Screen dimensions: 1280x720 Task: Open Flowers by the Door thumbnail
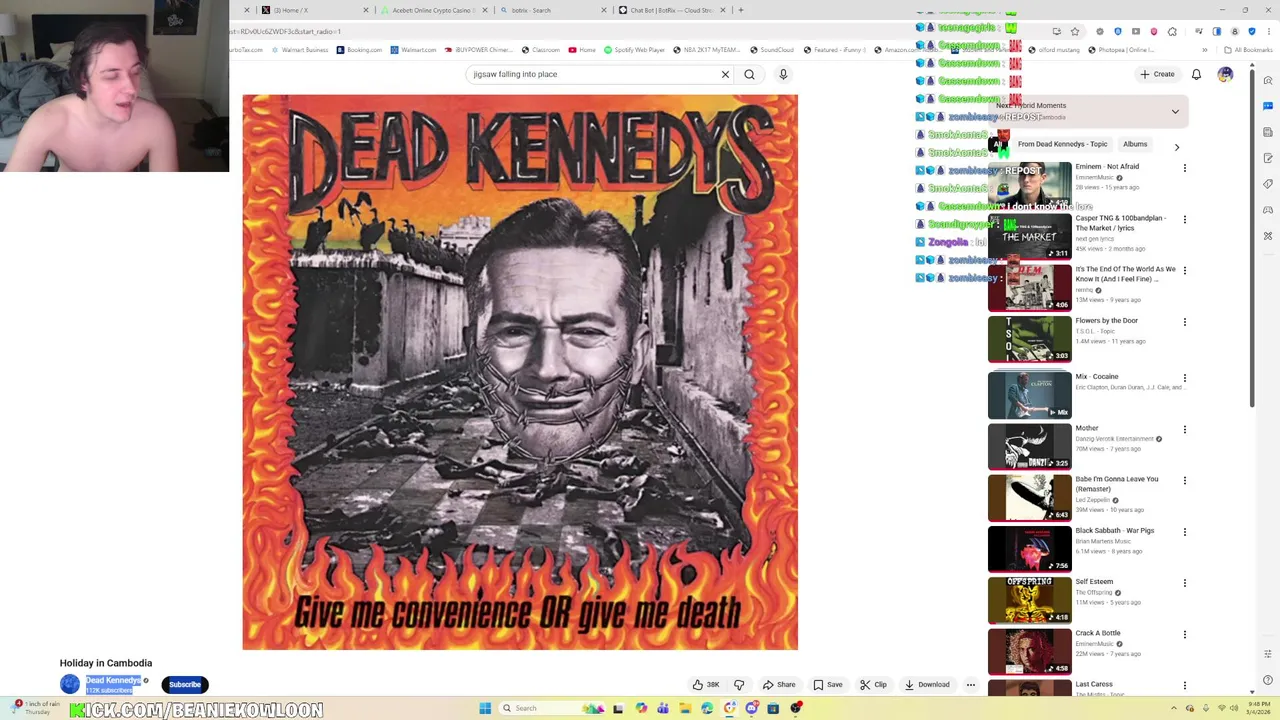pos(1029,339)
